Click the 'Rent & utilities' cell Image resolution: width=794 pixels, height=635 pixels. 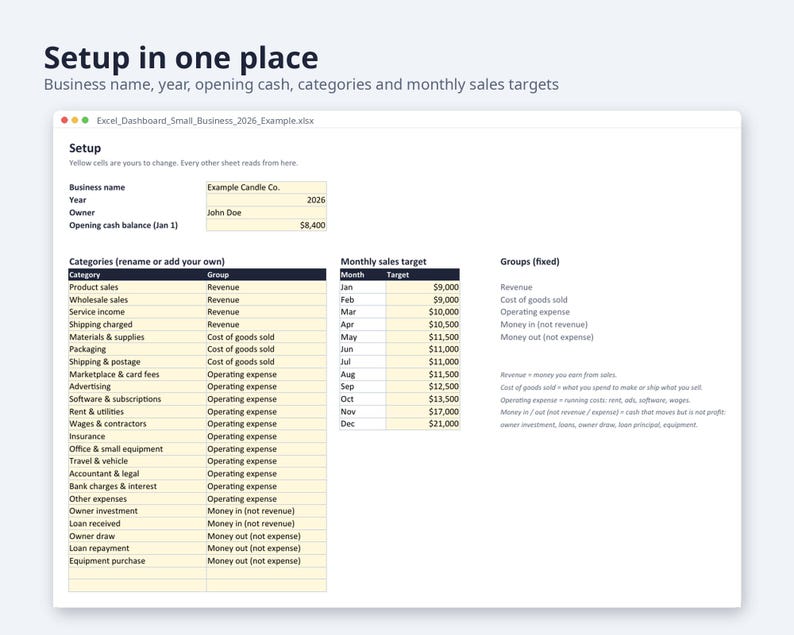137,412
